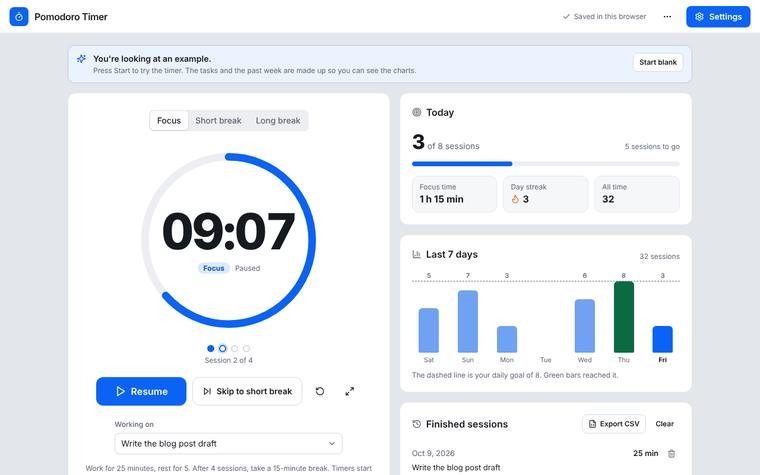This screenshot has width=760, height=475.
Task: Click the Write the blog post draft session entry
Action: pyautogui.click(x=456, y=467)
